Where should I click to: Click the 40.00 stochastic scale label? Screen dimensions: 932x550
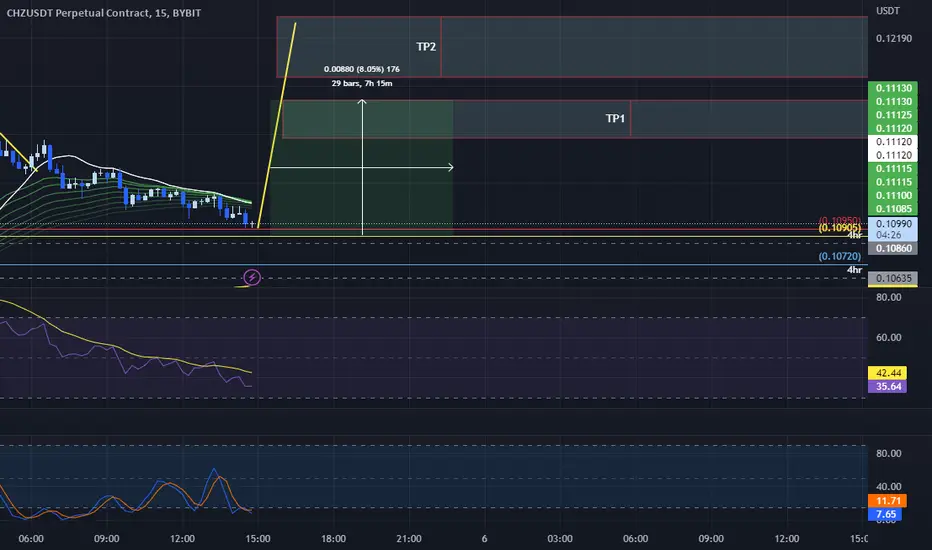point(888,486)
